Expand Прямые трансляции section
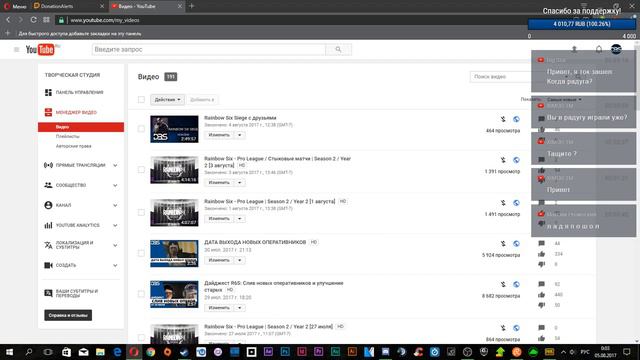This screenshot has width=640, height=360. click(115, 165)
